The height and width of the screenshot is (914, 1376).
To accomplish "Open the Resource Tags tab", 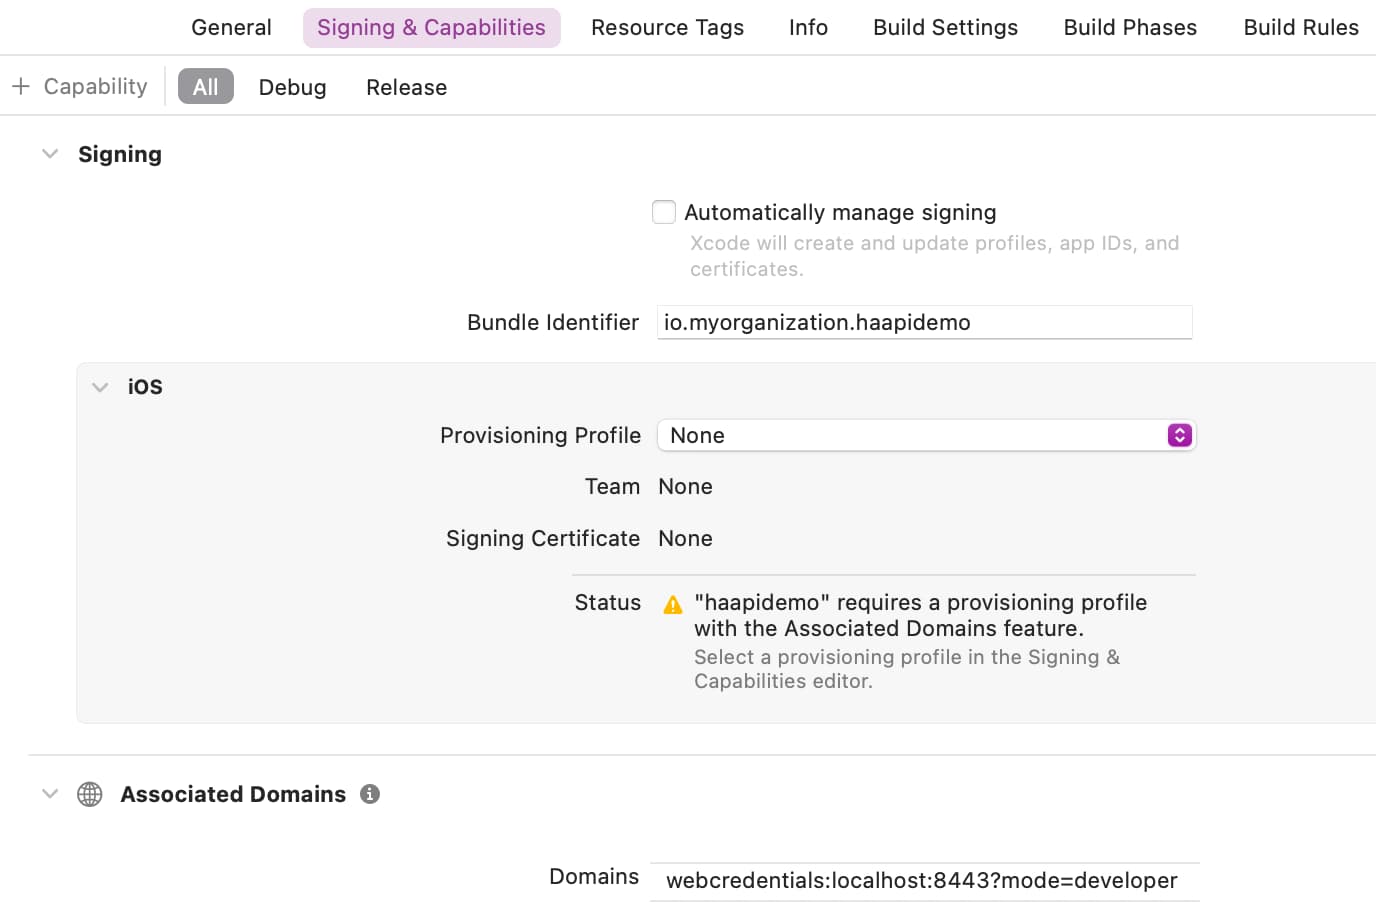I will pyautogui.click(x=667, y=27).
